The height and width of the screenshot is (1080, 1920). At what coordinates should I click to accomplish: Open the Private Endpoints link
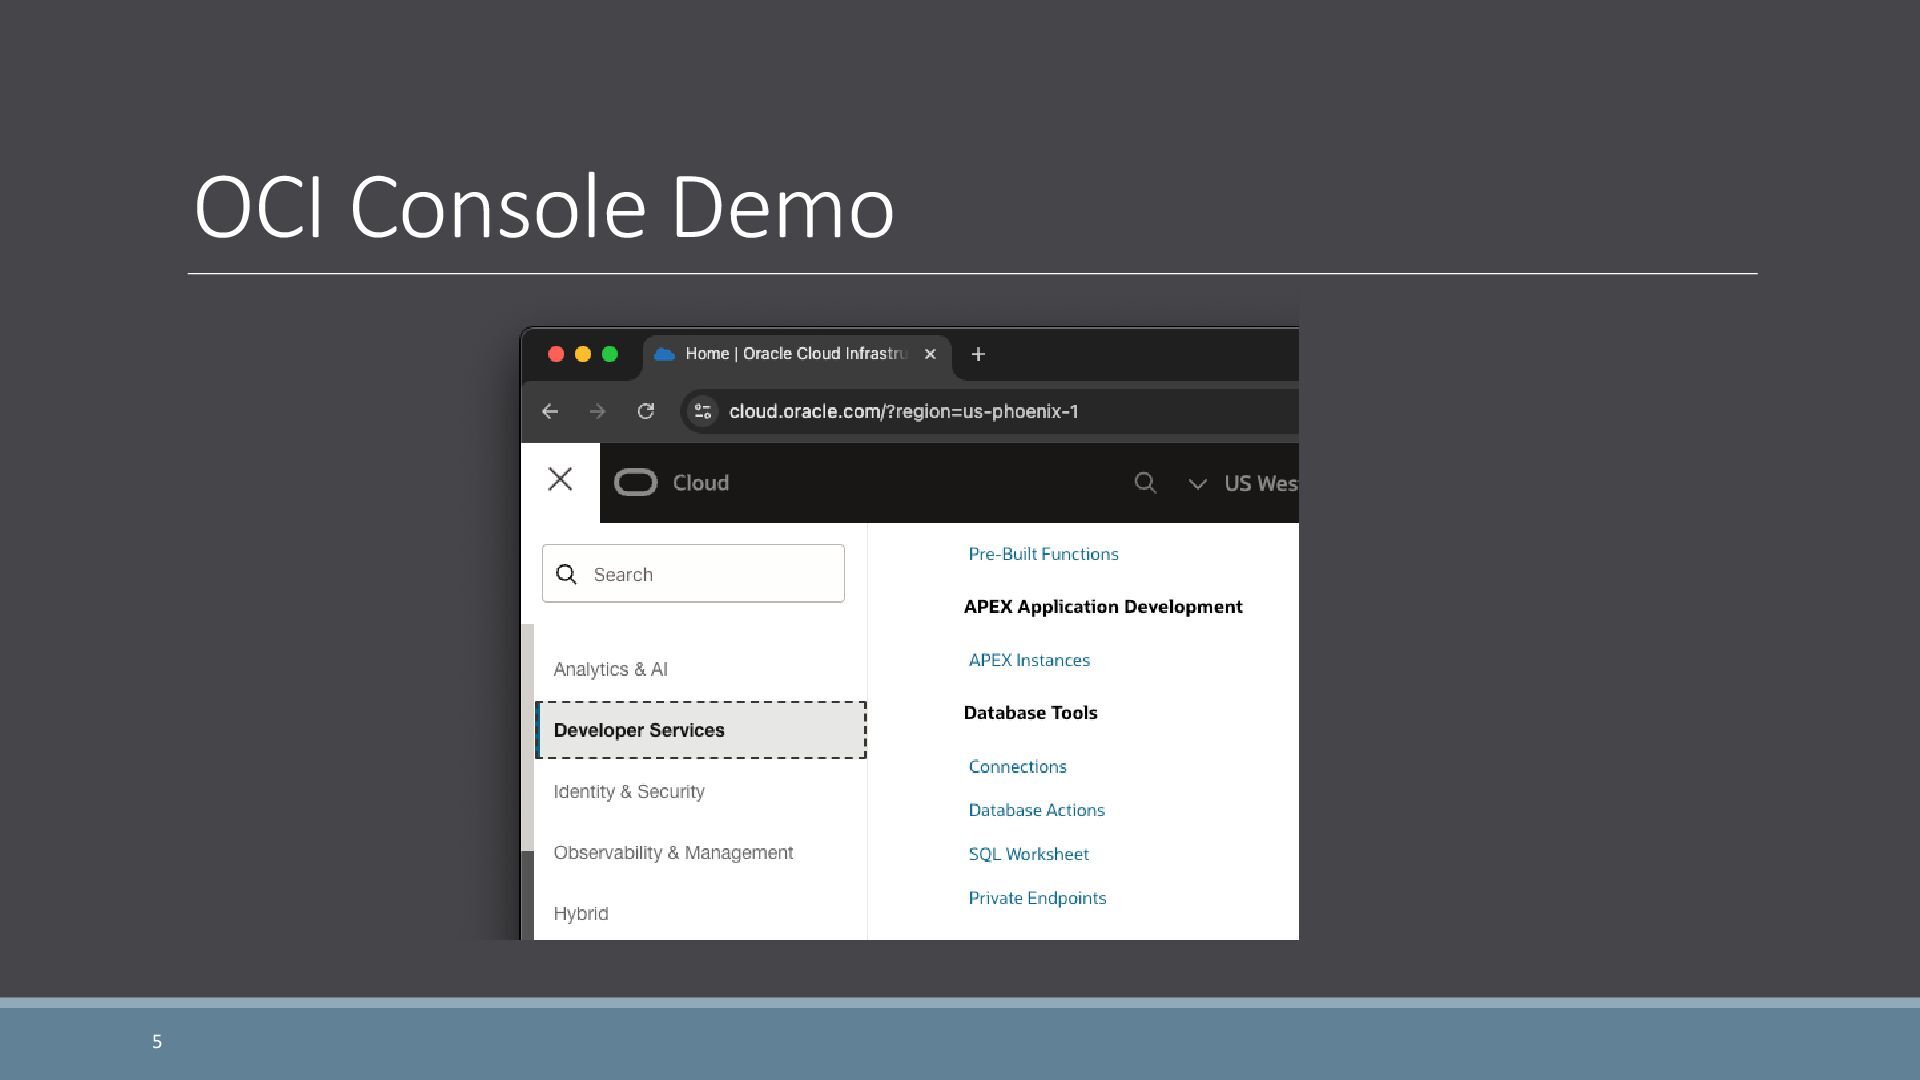[x=1037, y=898]
